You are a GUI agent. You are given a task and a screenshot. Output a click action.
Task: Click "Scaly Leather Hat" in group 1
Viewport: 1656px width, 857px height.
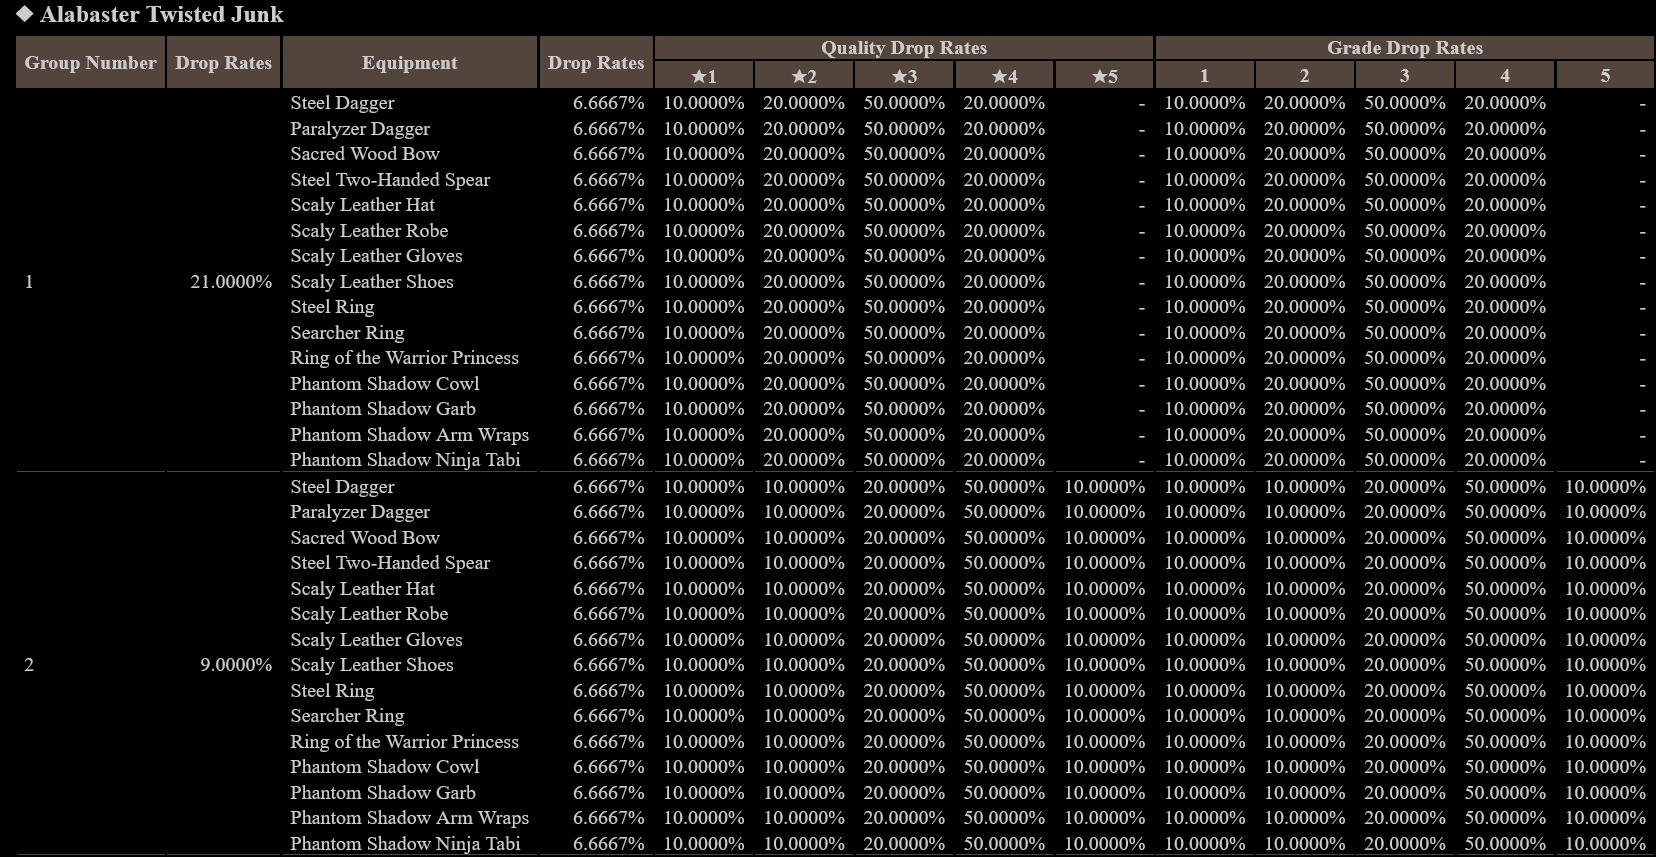362,205
